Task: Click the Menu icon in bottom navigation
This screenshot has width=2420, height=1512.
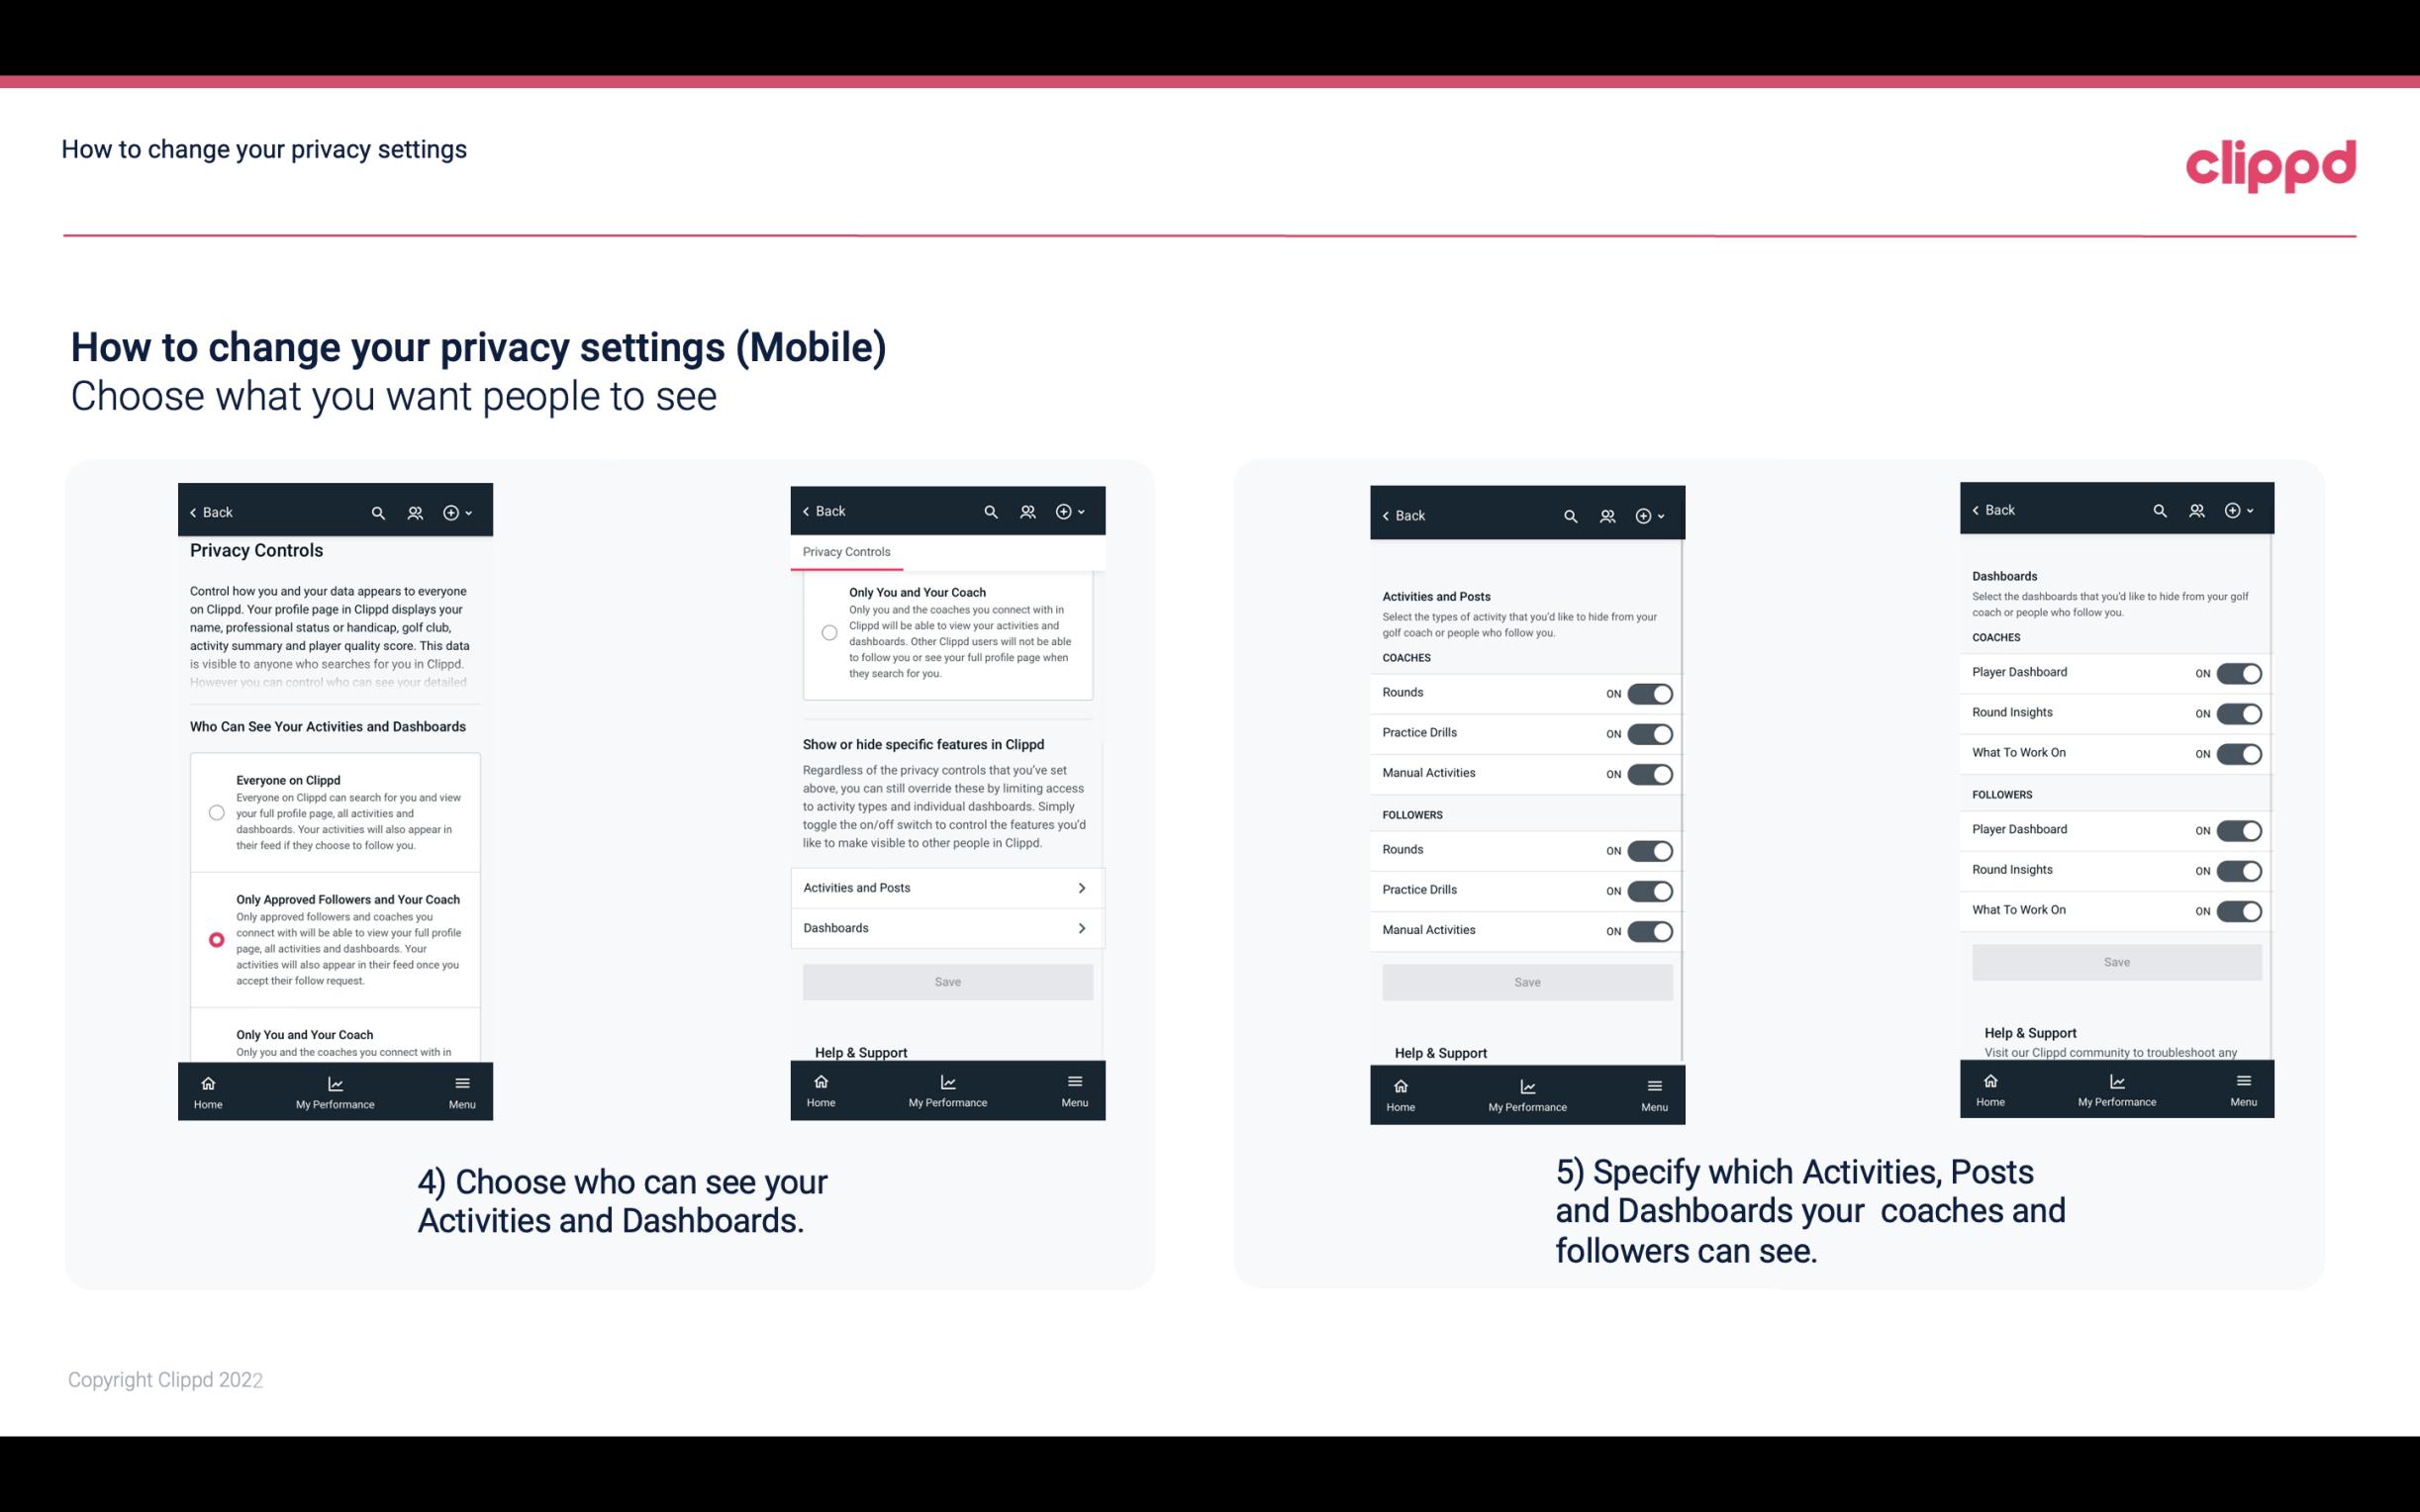Action: [460, 1082]
